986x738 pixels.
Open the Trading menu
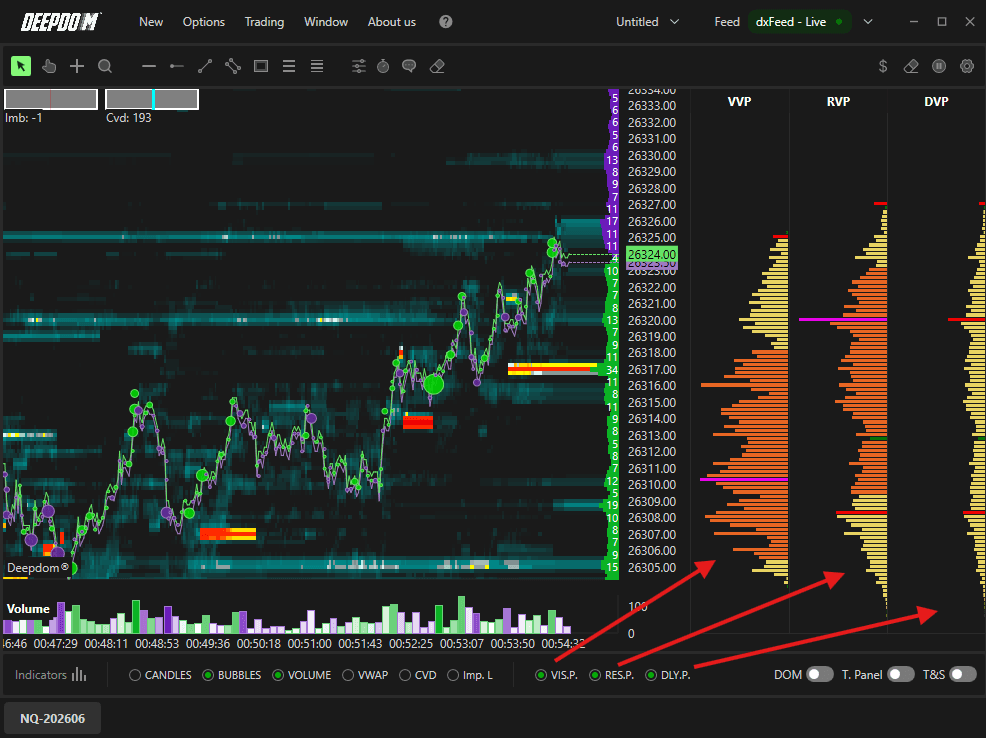(264, 22)
